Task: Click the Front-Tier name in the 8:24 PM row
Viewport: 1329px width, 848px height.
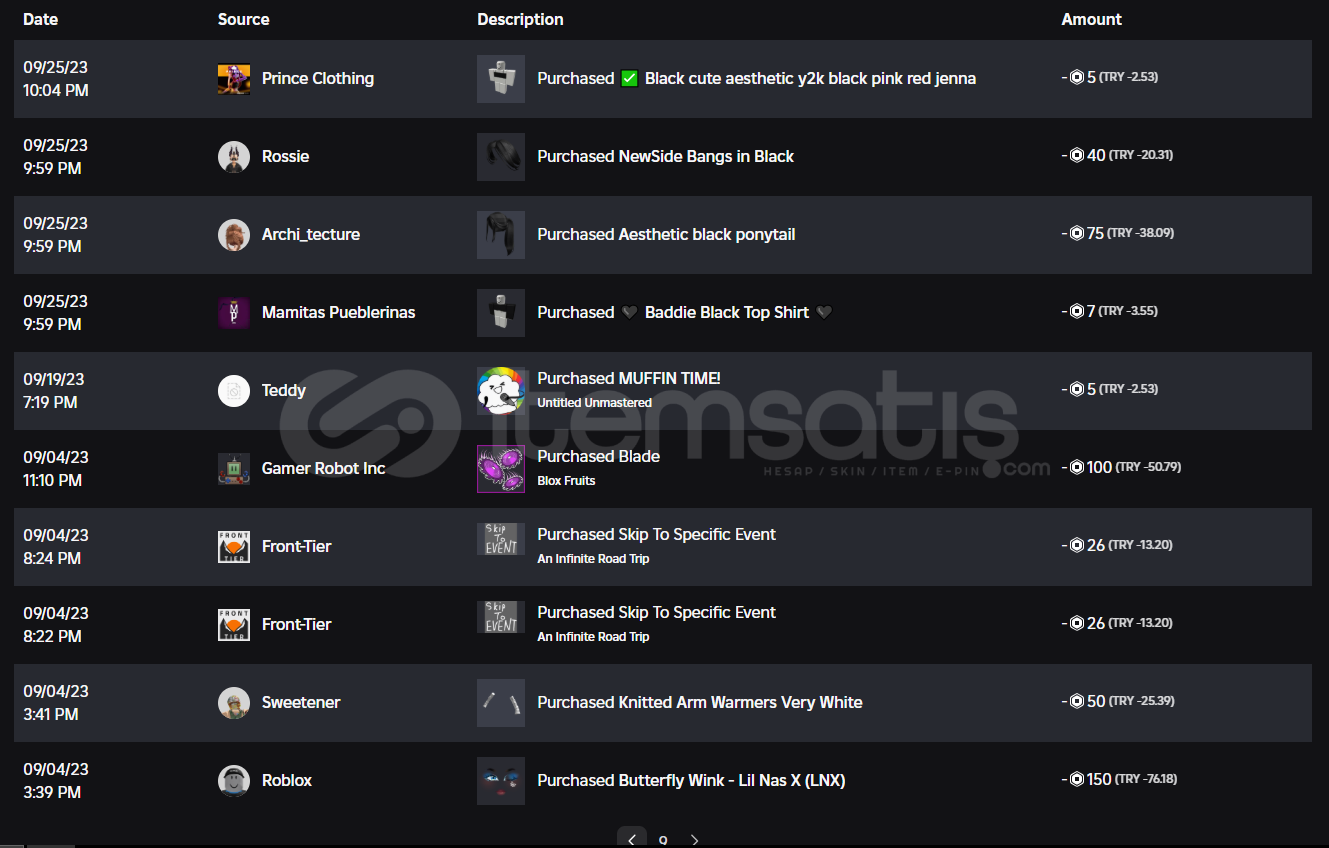Action: (297, 547)
